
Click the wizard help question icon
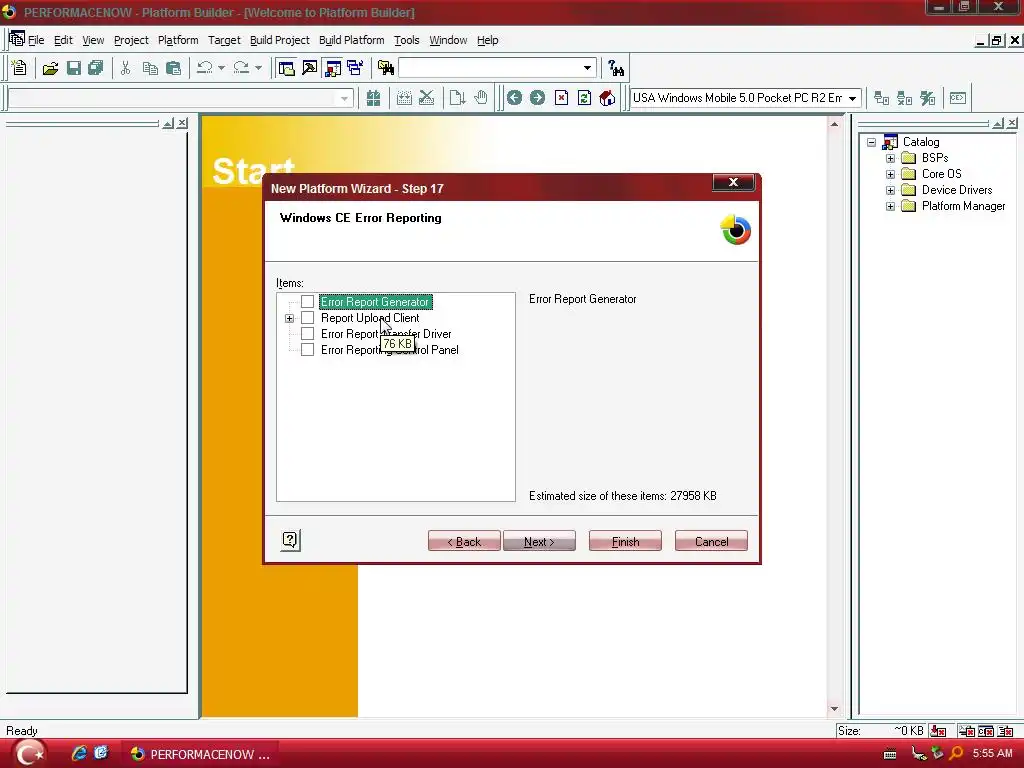(x=291, y=540)
